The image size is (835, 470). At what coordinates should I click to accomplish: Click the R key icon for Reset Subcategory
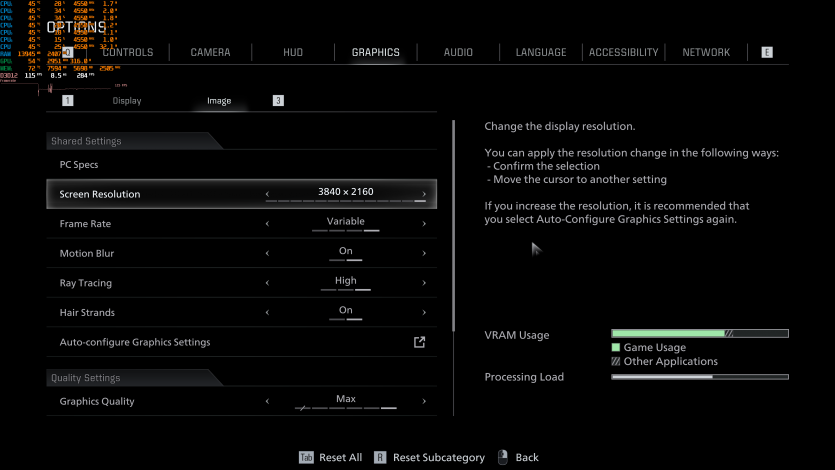pyautogui.click(x=380, y=457)
